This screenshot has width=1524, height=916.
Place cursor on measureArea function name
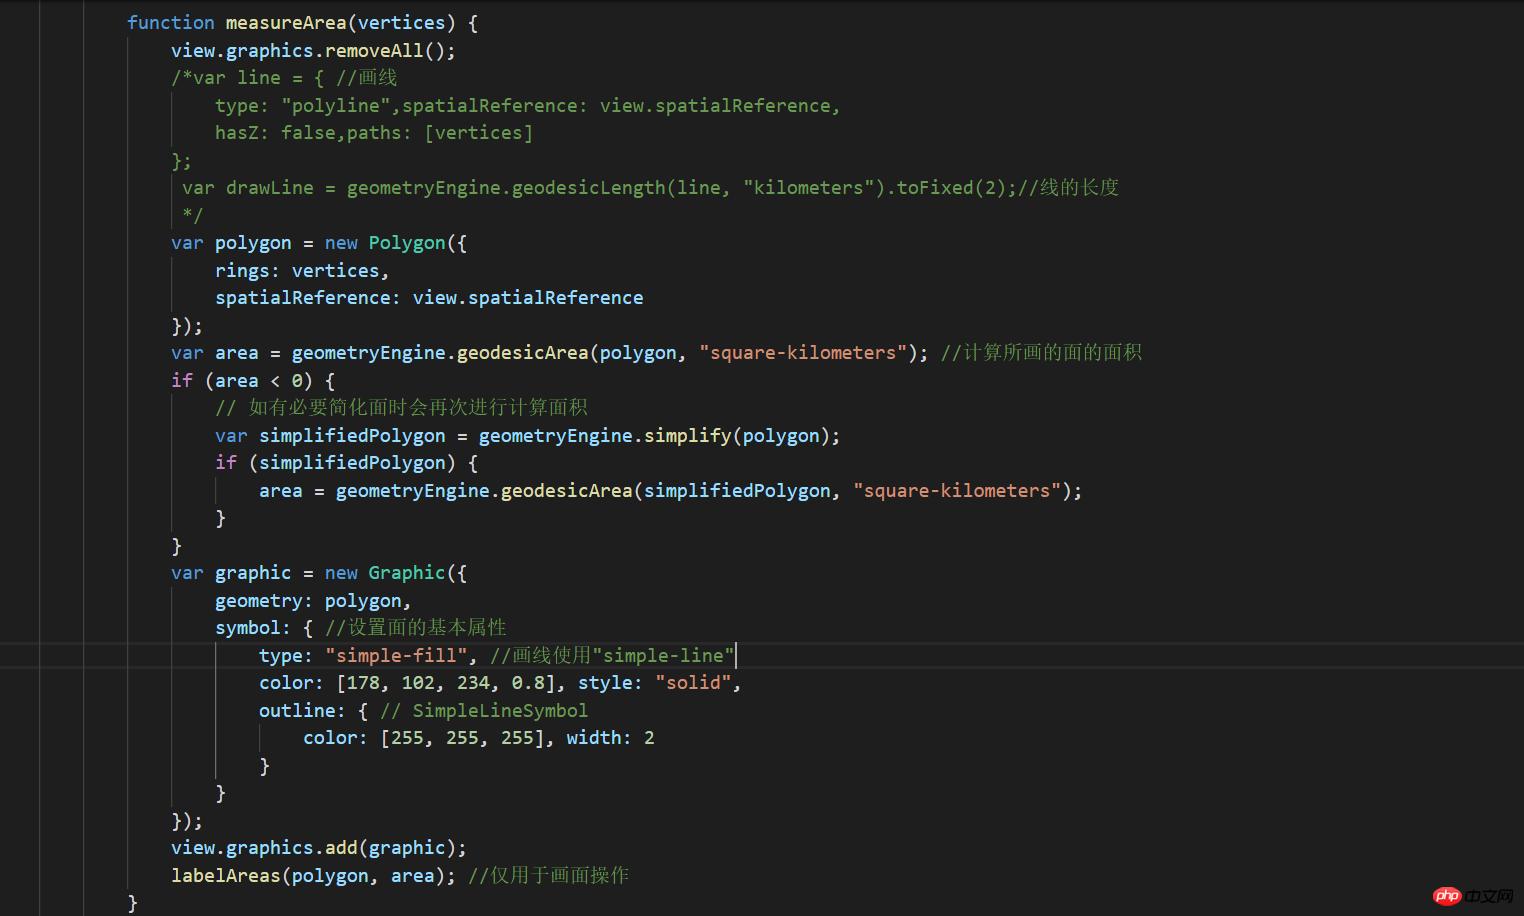(286, 22)
